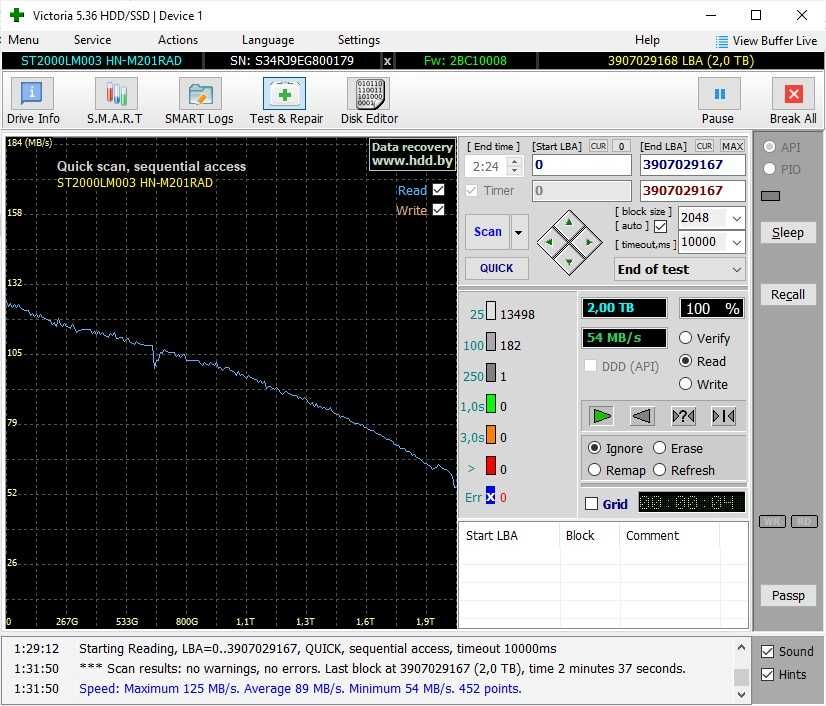The image size is (826, 706).
Task: Open the Service menu
Action: pos(93,40)
